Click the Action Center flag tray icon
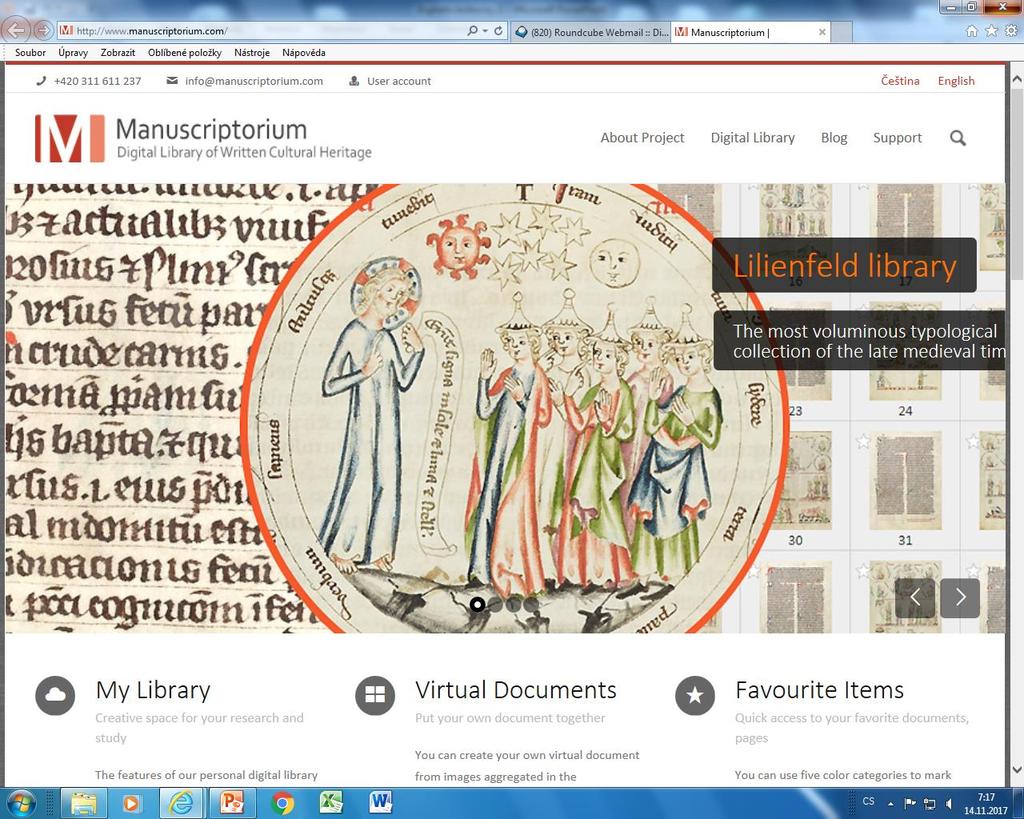 click(909, 803)
